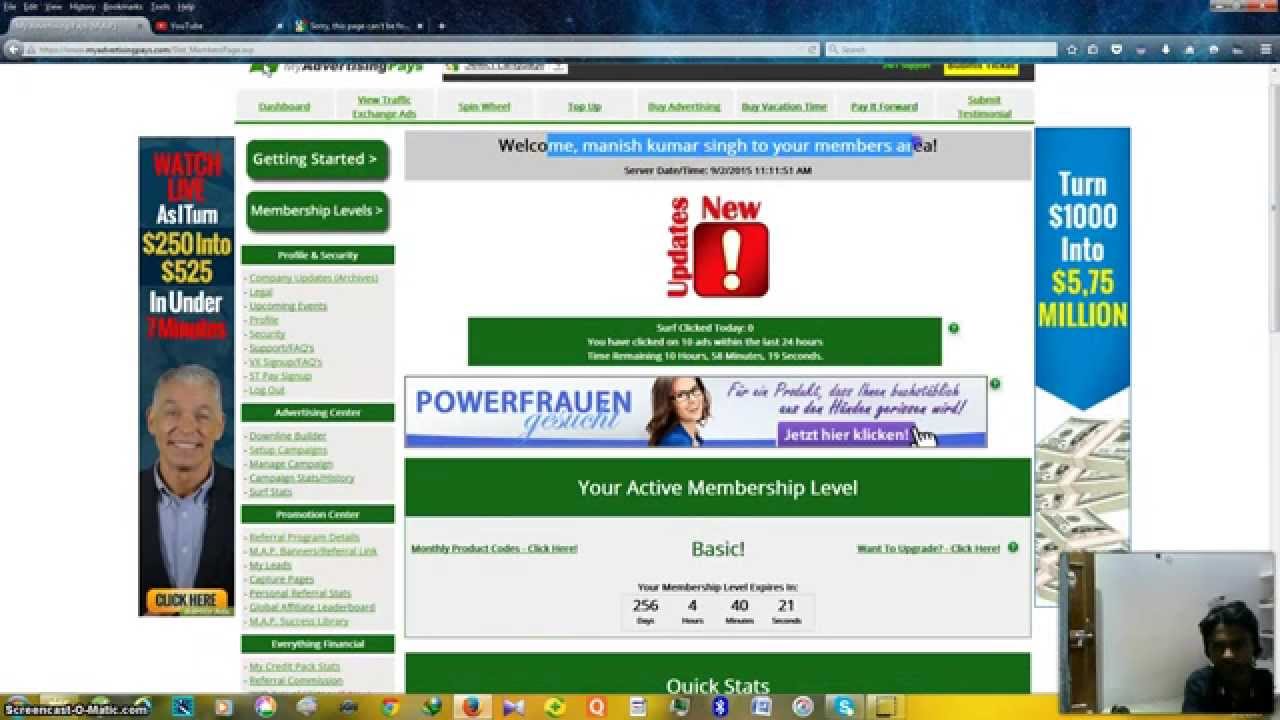Click the Bluetooth icon in the taskbar
1280x720 pixels.
tap(719, 707)
